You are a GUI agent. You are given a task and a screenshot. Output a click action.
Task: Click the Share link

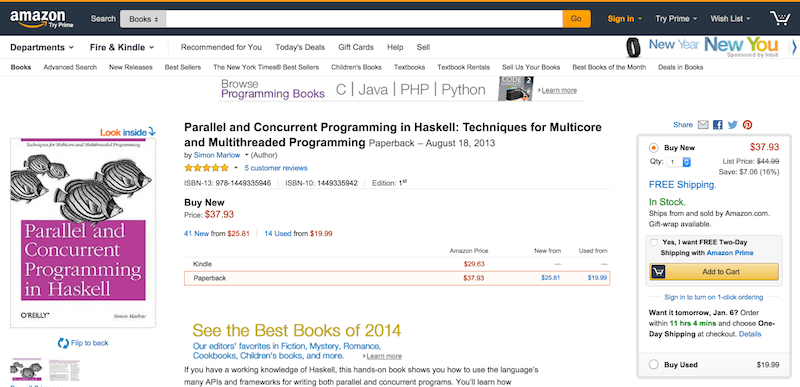tap(683, 124)
